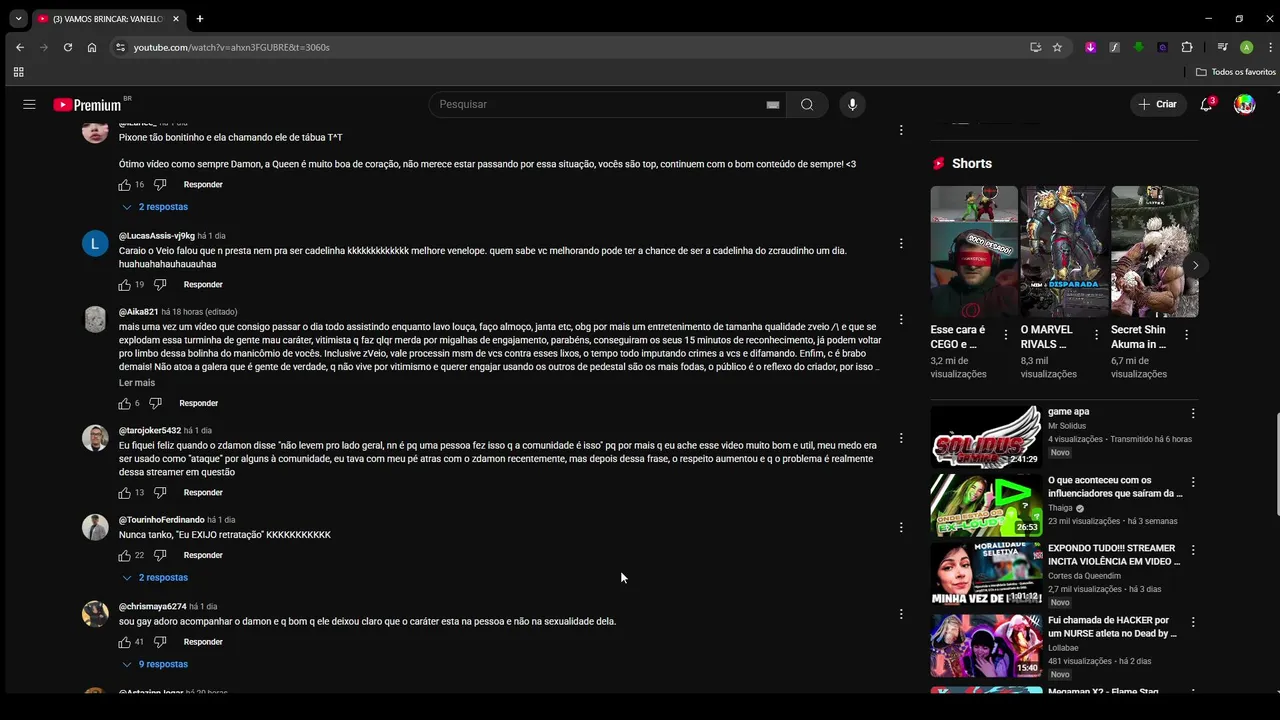Open browser profile icon in toolbar
Screen dimensions: 1280x720
(x=1246, y=47)
